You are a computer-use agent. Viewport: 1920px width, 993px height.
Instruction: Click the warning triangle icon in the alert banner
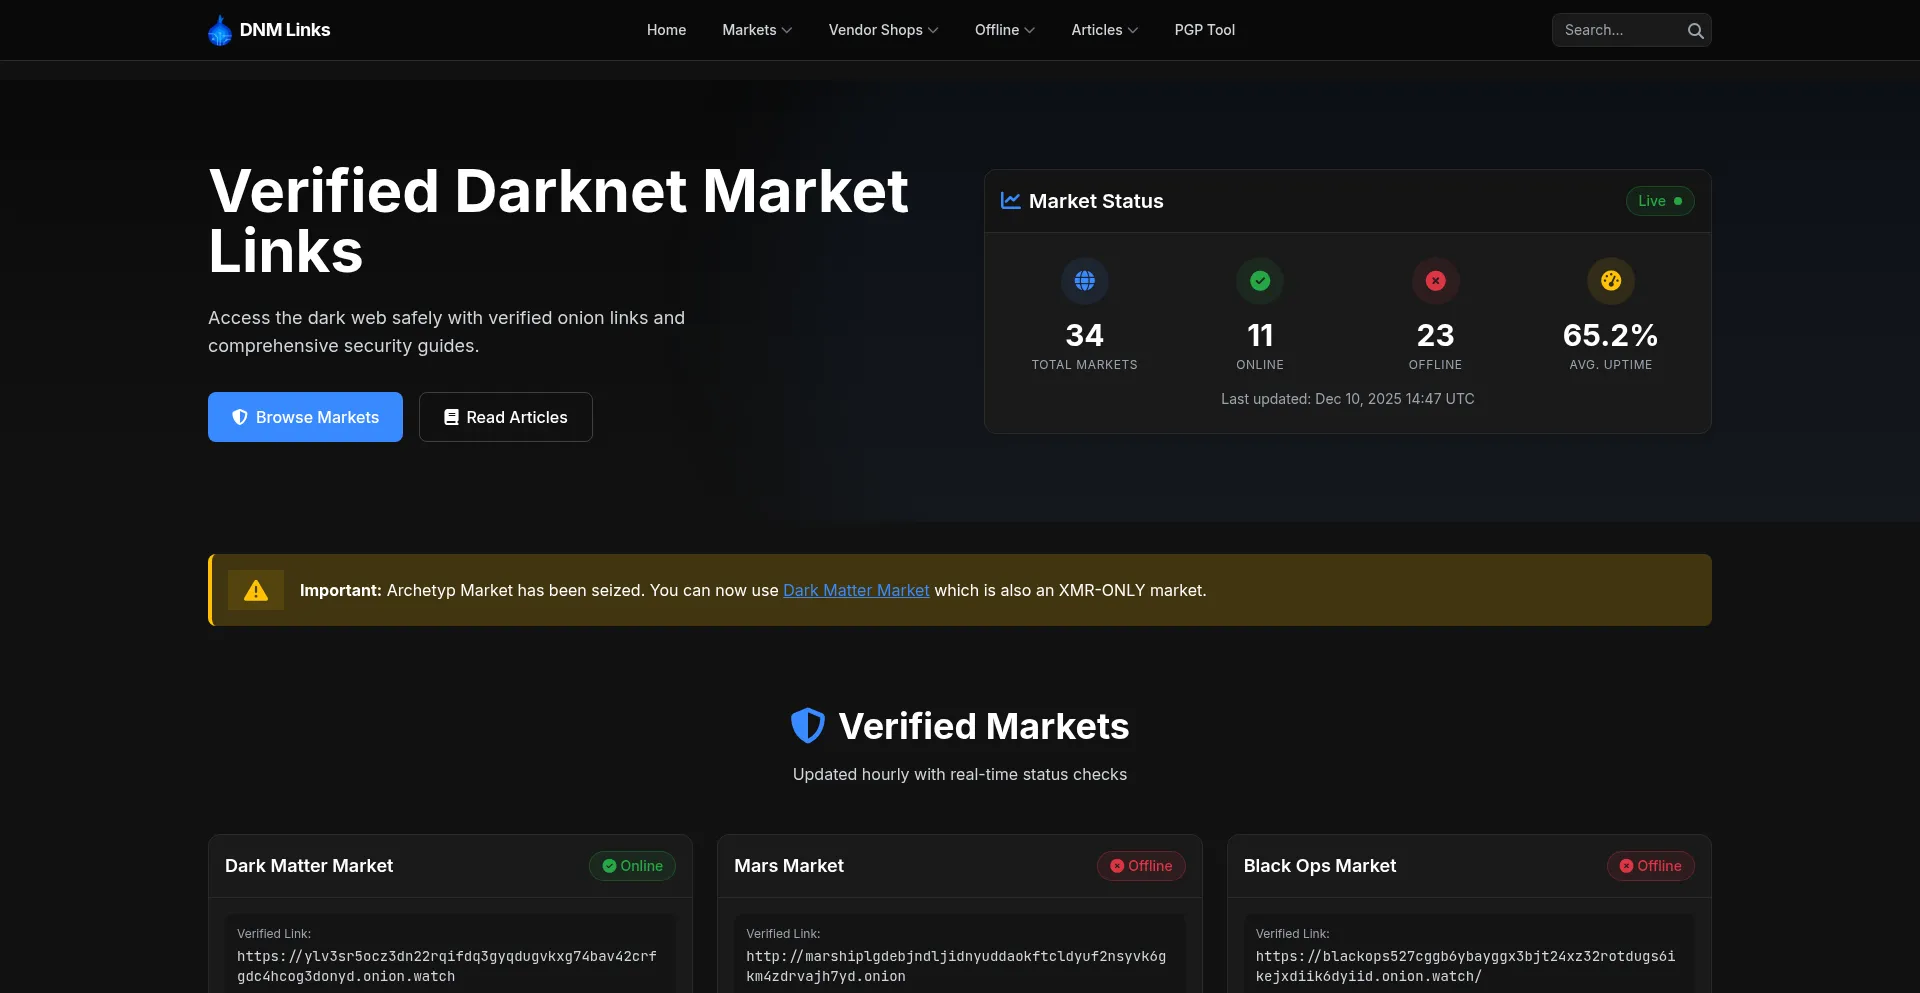256,591
